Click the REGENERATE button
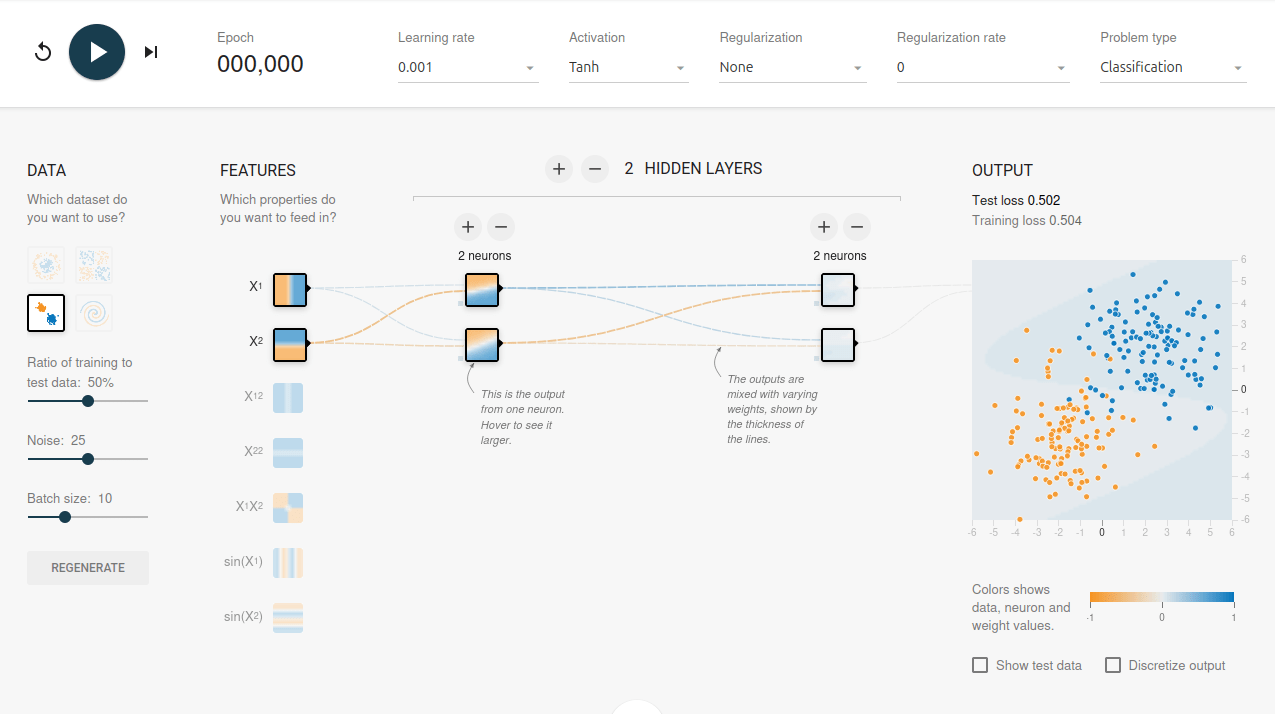This screenshot has width=1275, height=714. click(88, 568)
